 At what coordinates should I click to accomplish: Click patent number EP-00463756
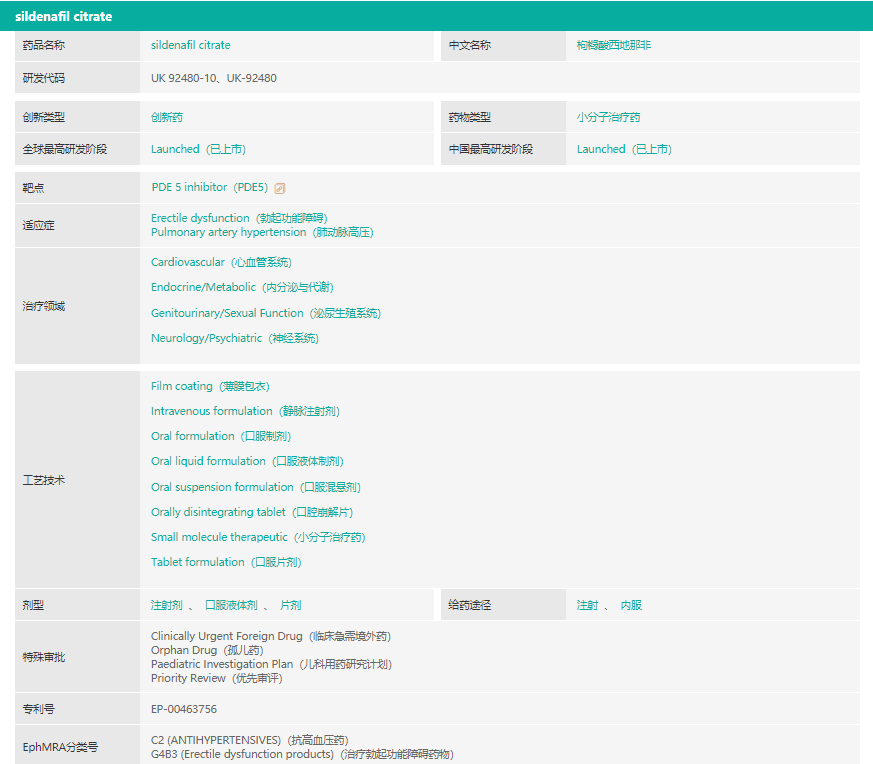(x=184, y=709)
